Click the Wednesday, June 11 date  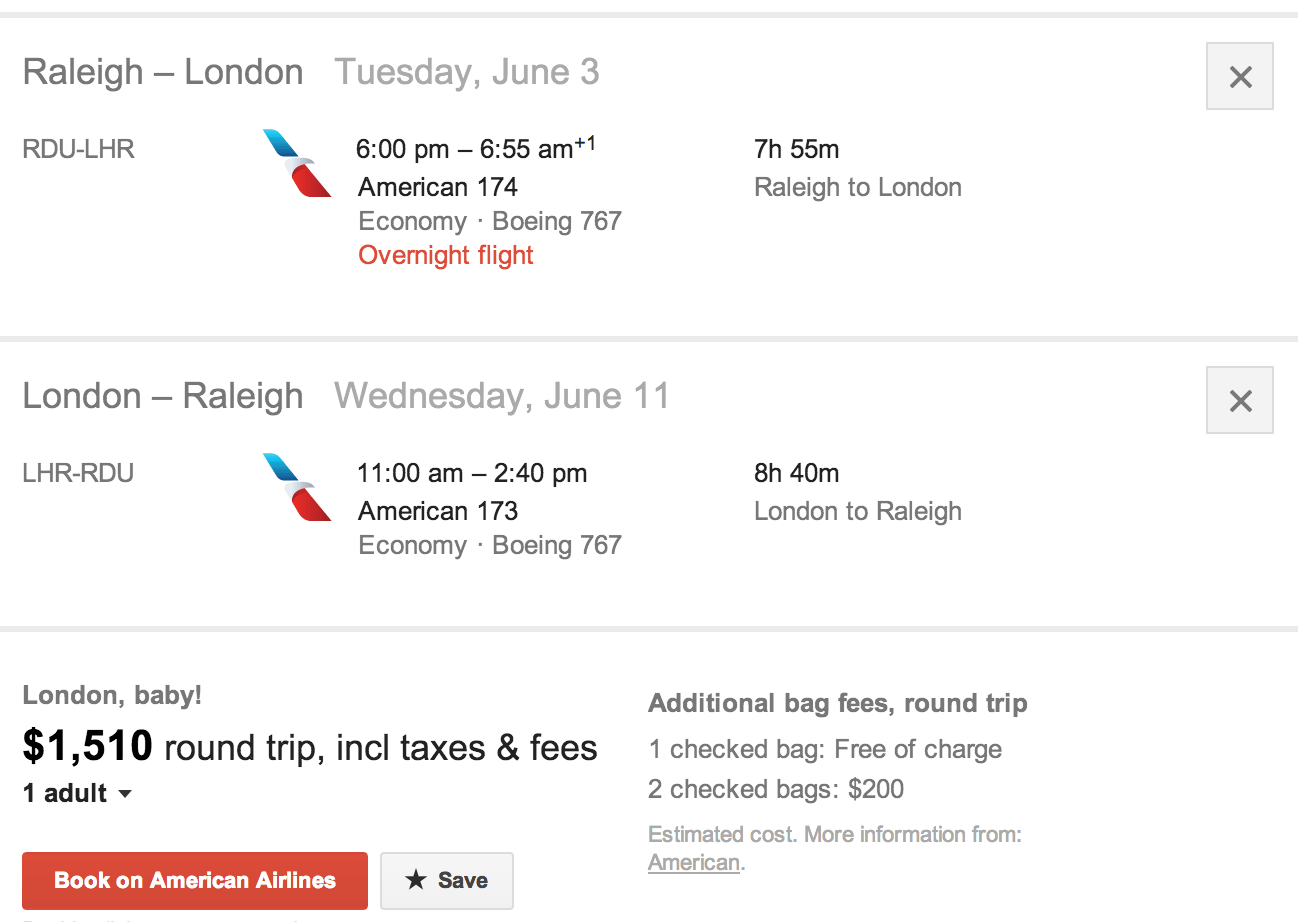click(502, 396)
